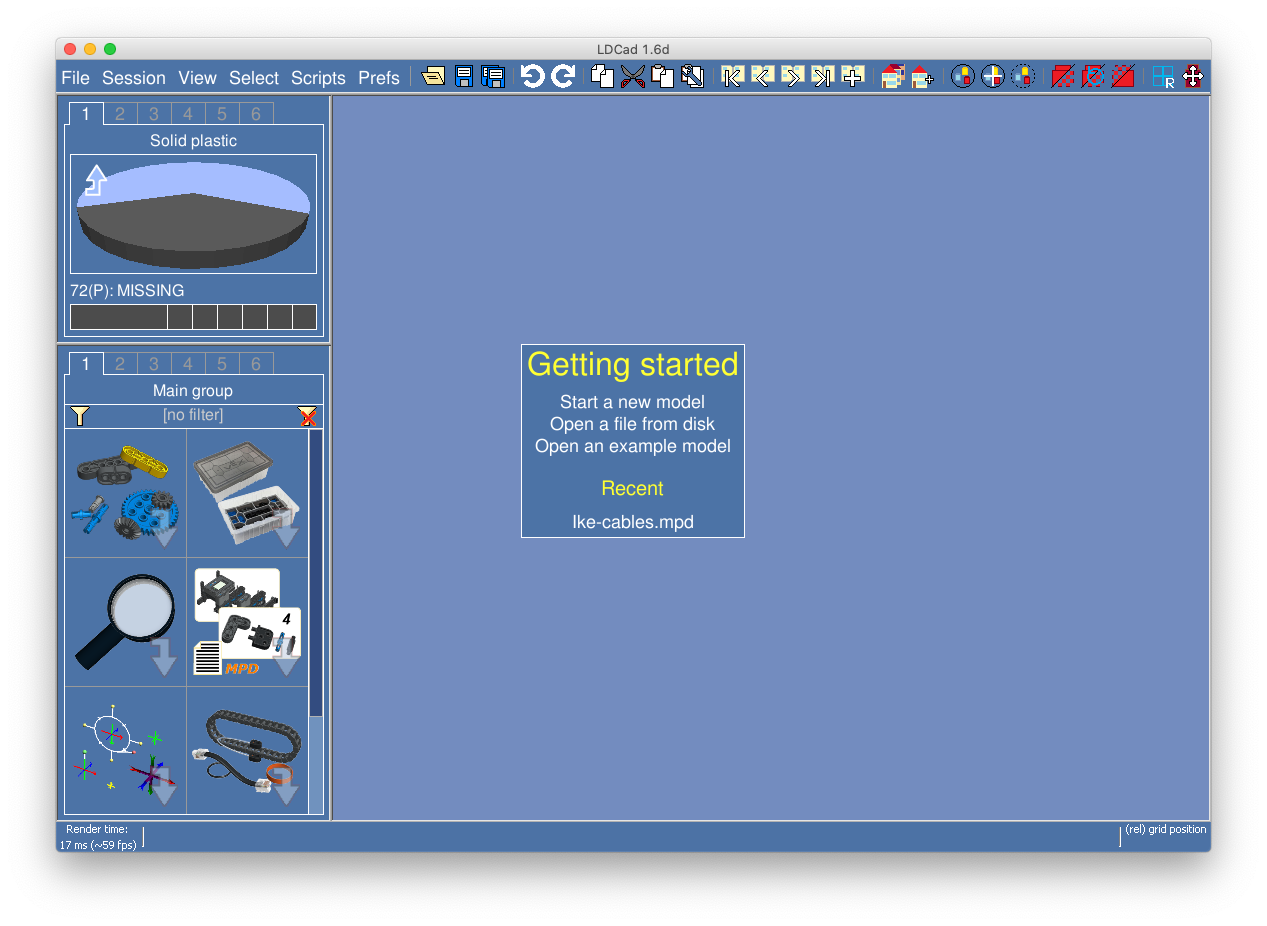Toggle the relative grid 'R' icon
The image size is (1267, 926).
1163,76
